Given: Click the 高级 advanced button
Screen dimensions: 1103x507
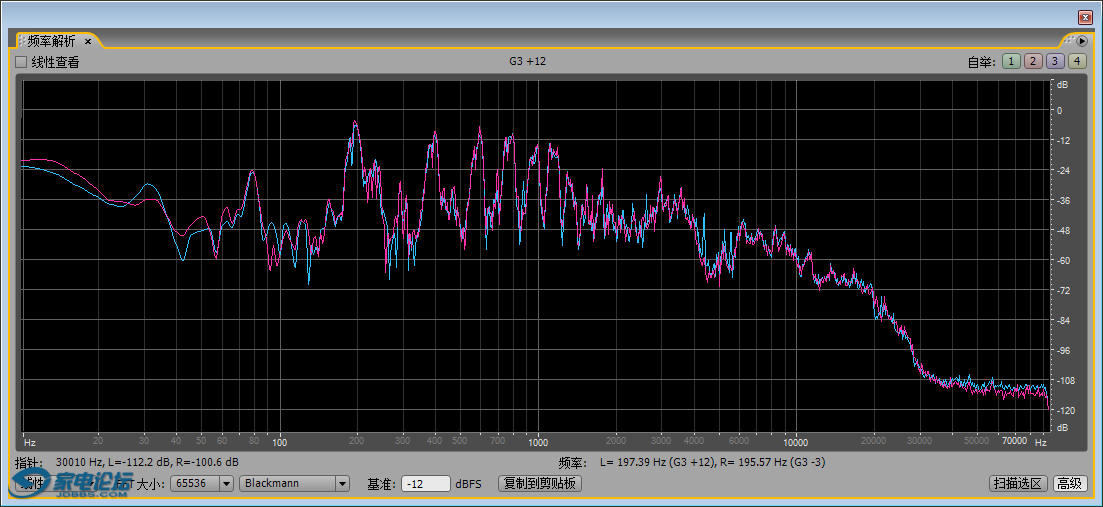Looking at the screenshot, I should (1069, 484).
